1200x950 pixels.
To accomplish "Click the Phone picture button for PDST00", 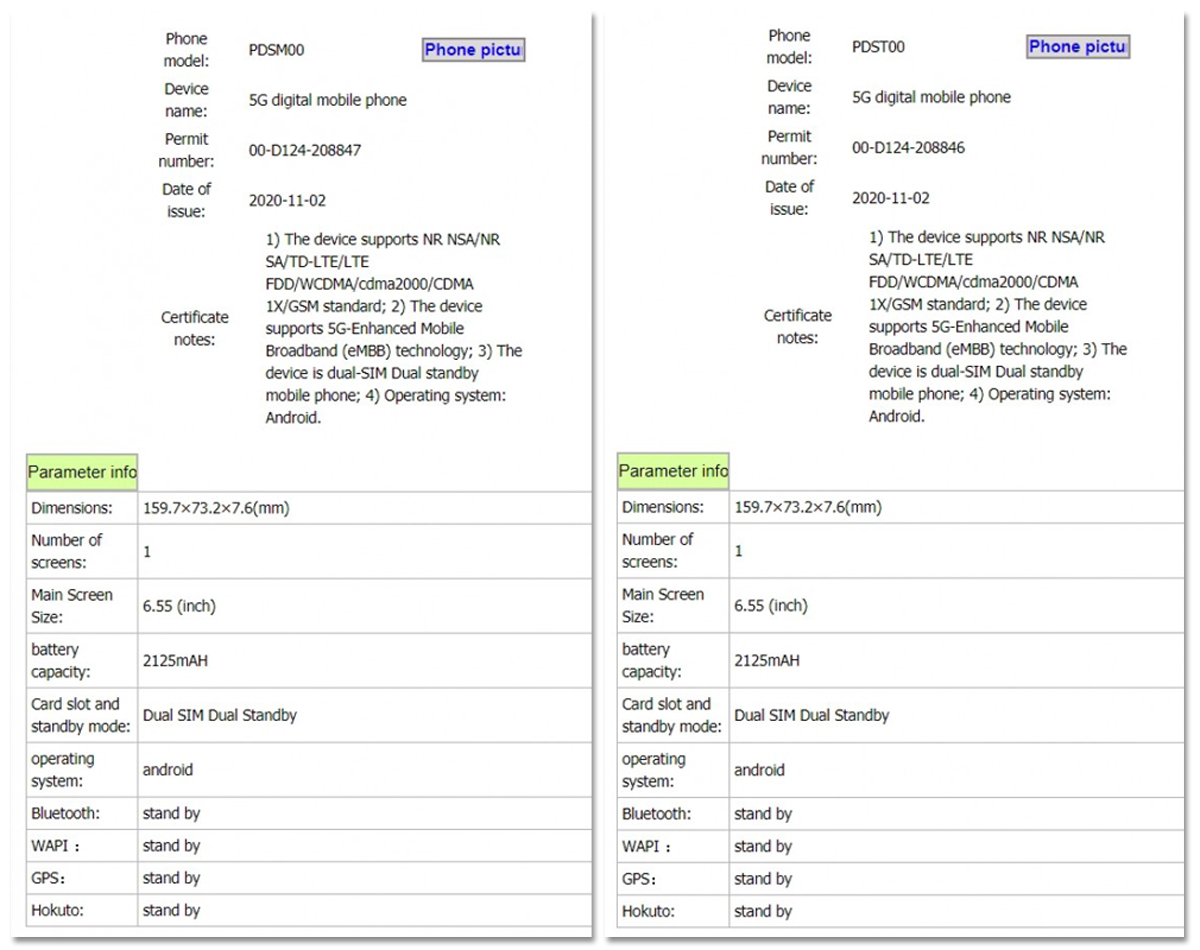I will tap(1077, 46).
